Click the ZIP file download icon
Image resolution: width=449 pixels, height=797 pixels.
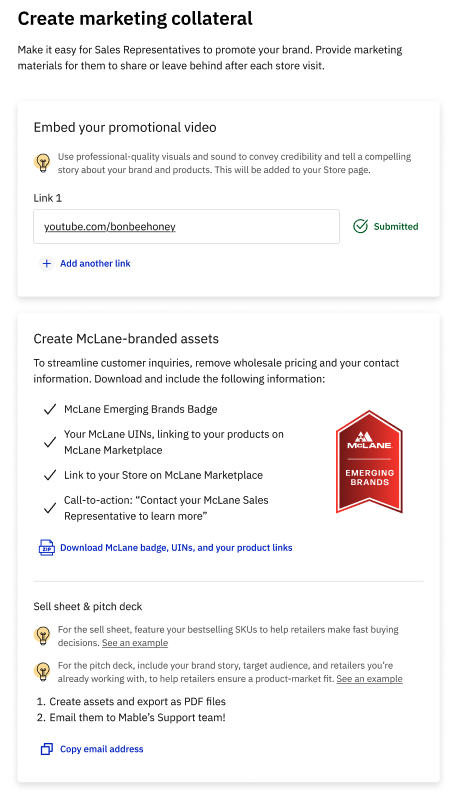pyautogui.click(x=47, y=547)
